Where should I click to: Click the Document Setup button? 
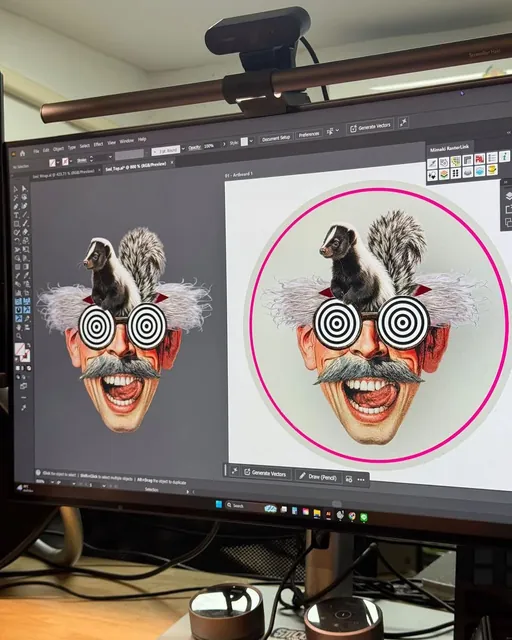pyautogui.click(x=275, y=139)
